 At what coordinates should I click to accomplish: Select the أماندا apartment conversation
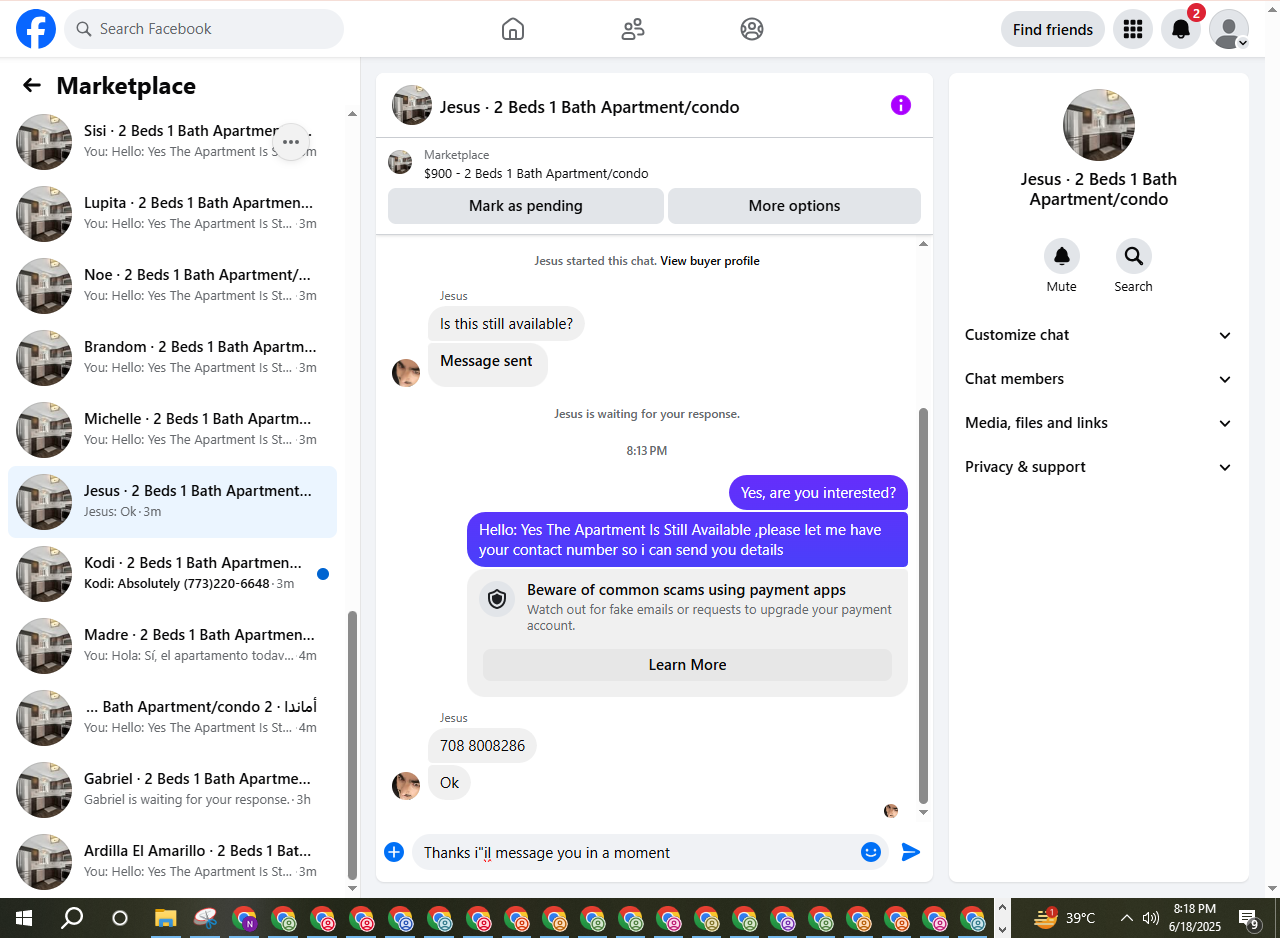(x=172, y=718)
